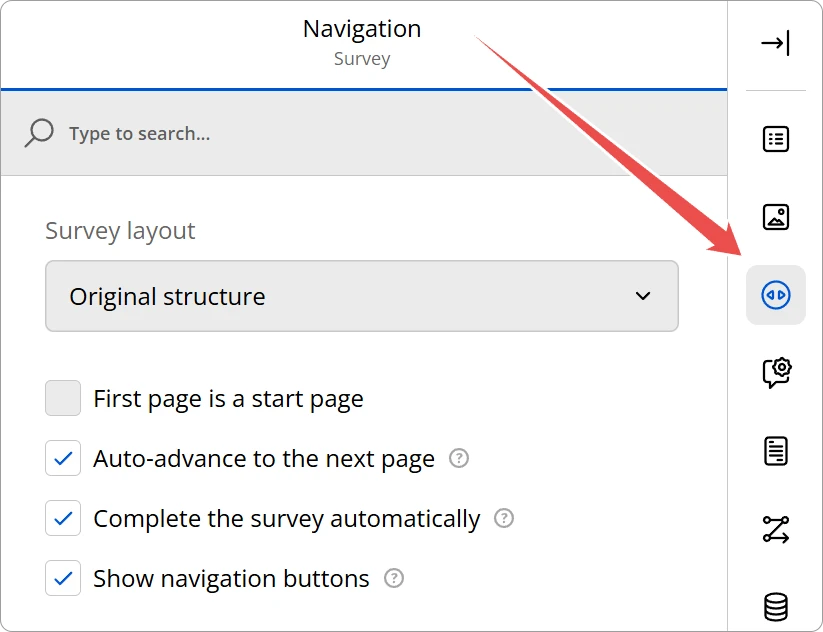Click the magnifying glass search icon
Viewport: 823px width, 632px height.
[x=39, y=133]
